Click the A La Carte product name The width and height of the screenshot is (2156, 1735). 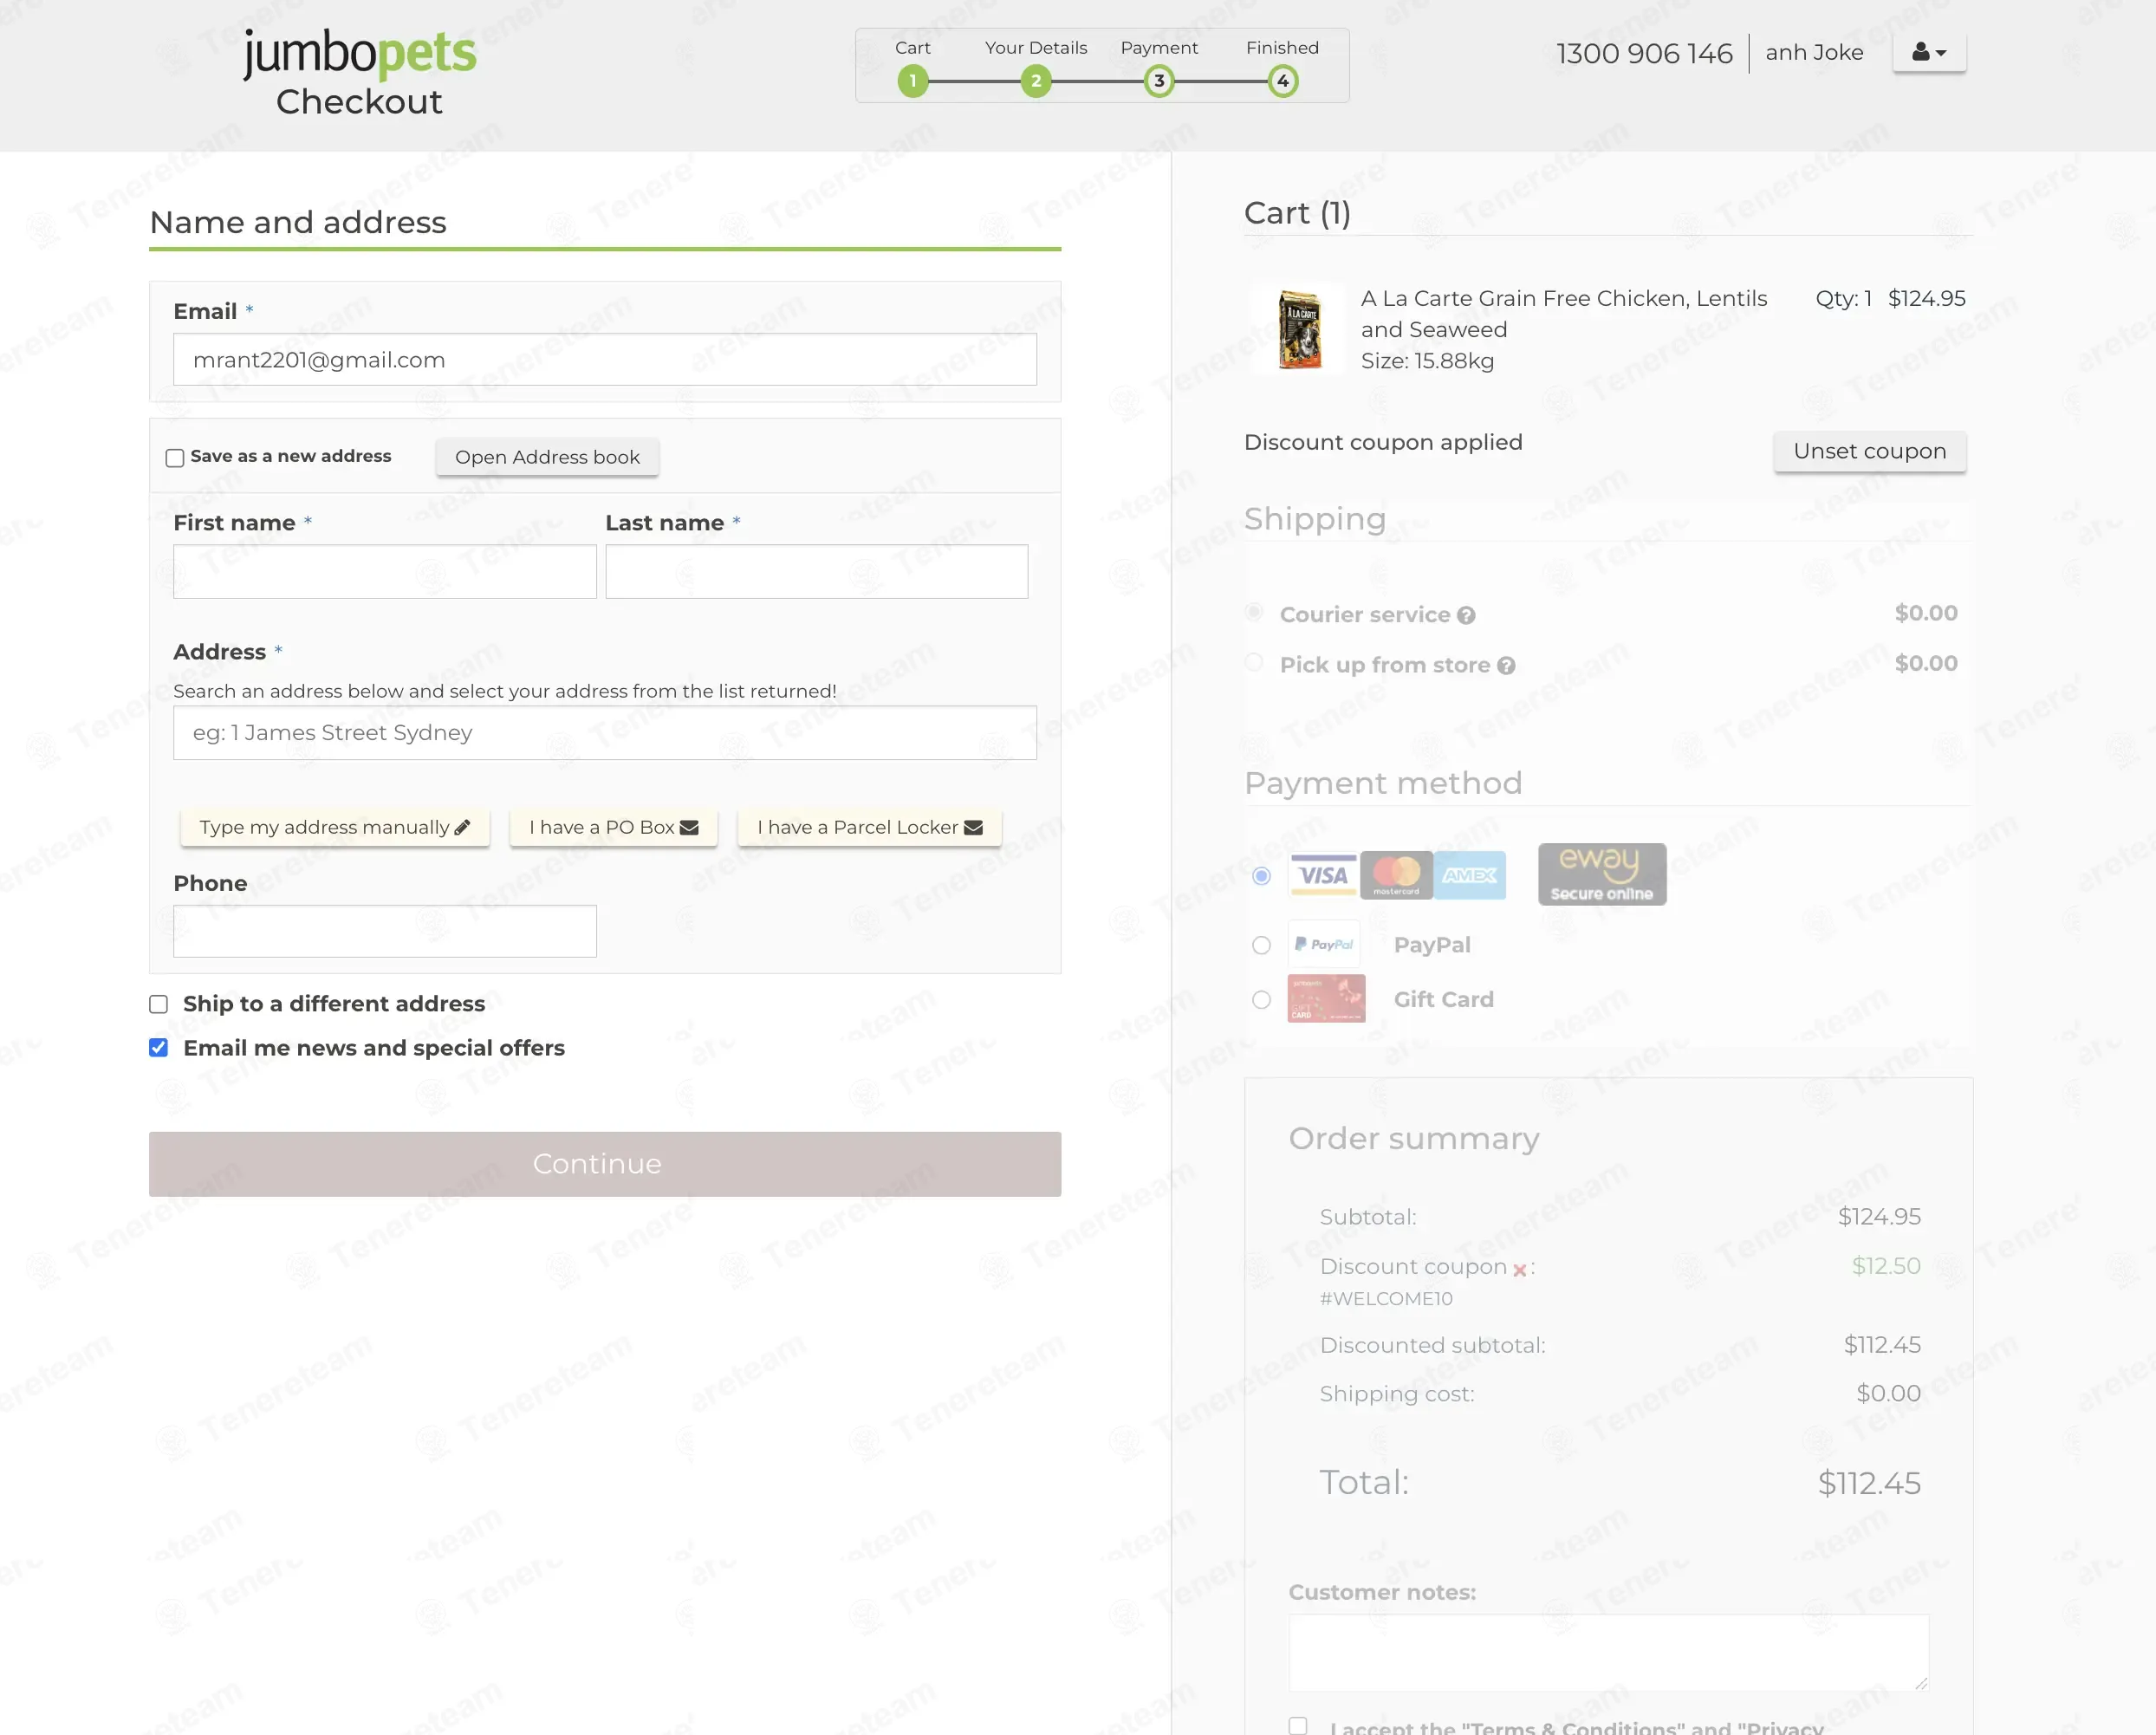1564,314
